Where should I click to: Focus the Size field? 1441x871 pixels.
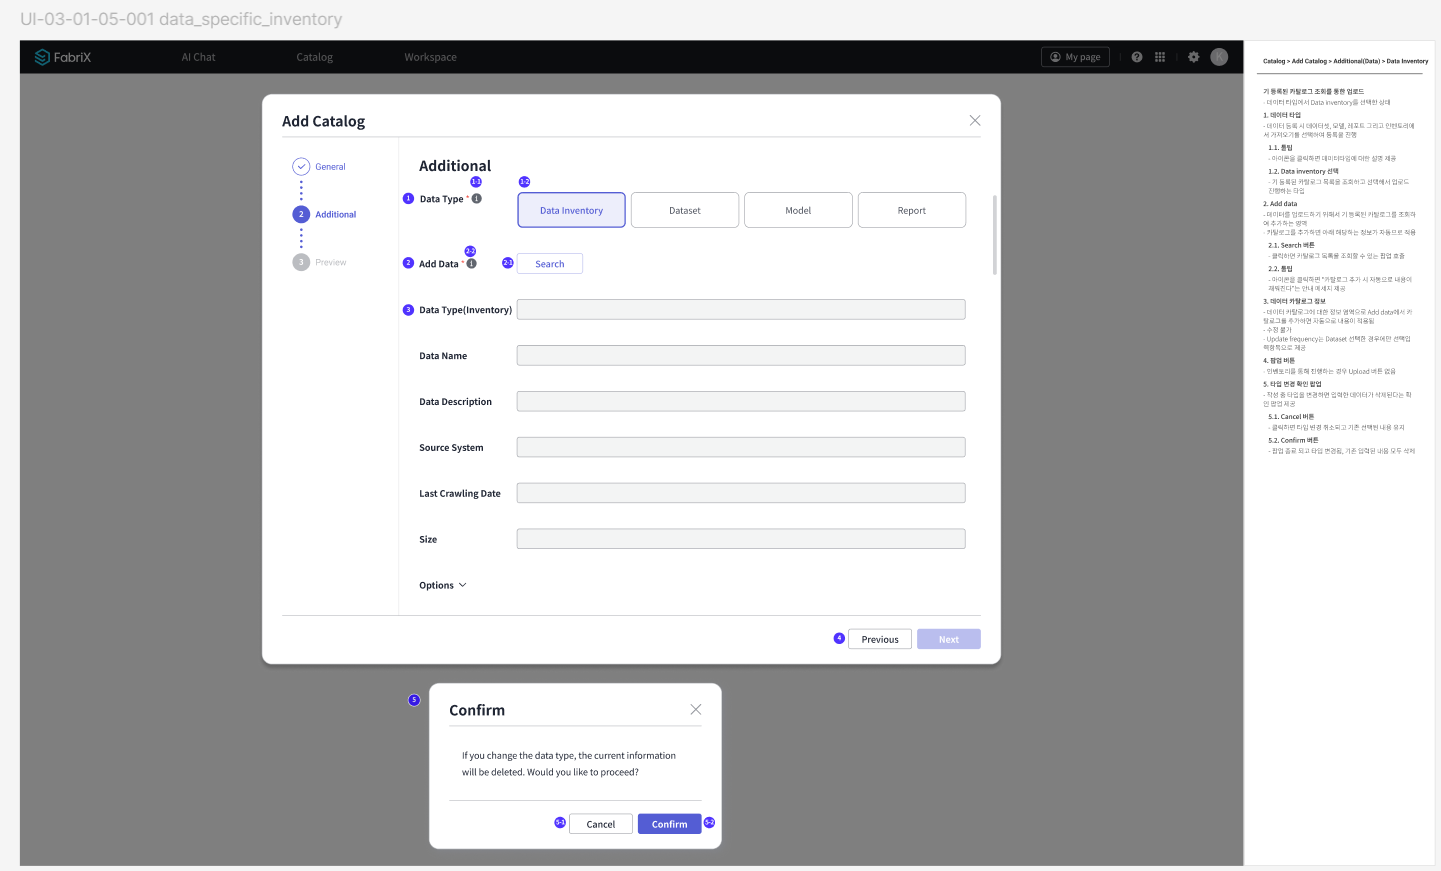pos(741,539)
